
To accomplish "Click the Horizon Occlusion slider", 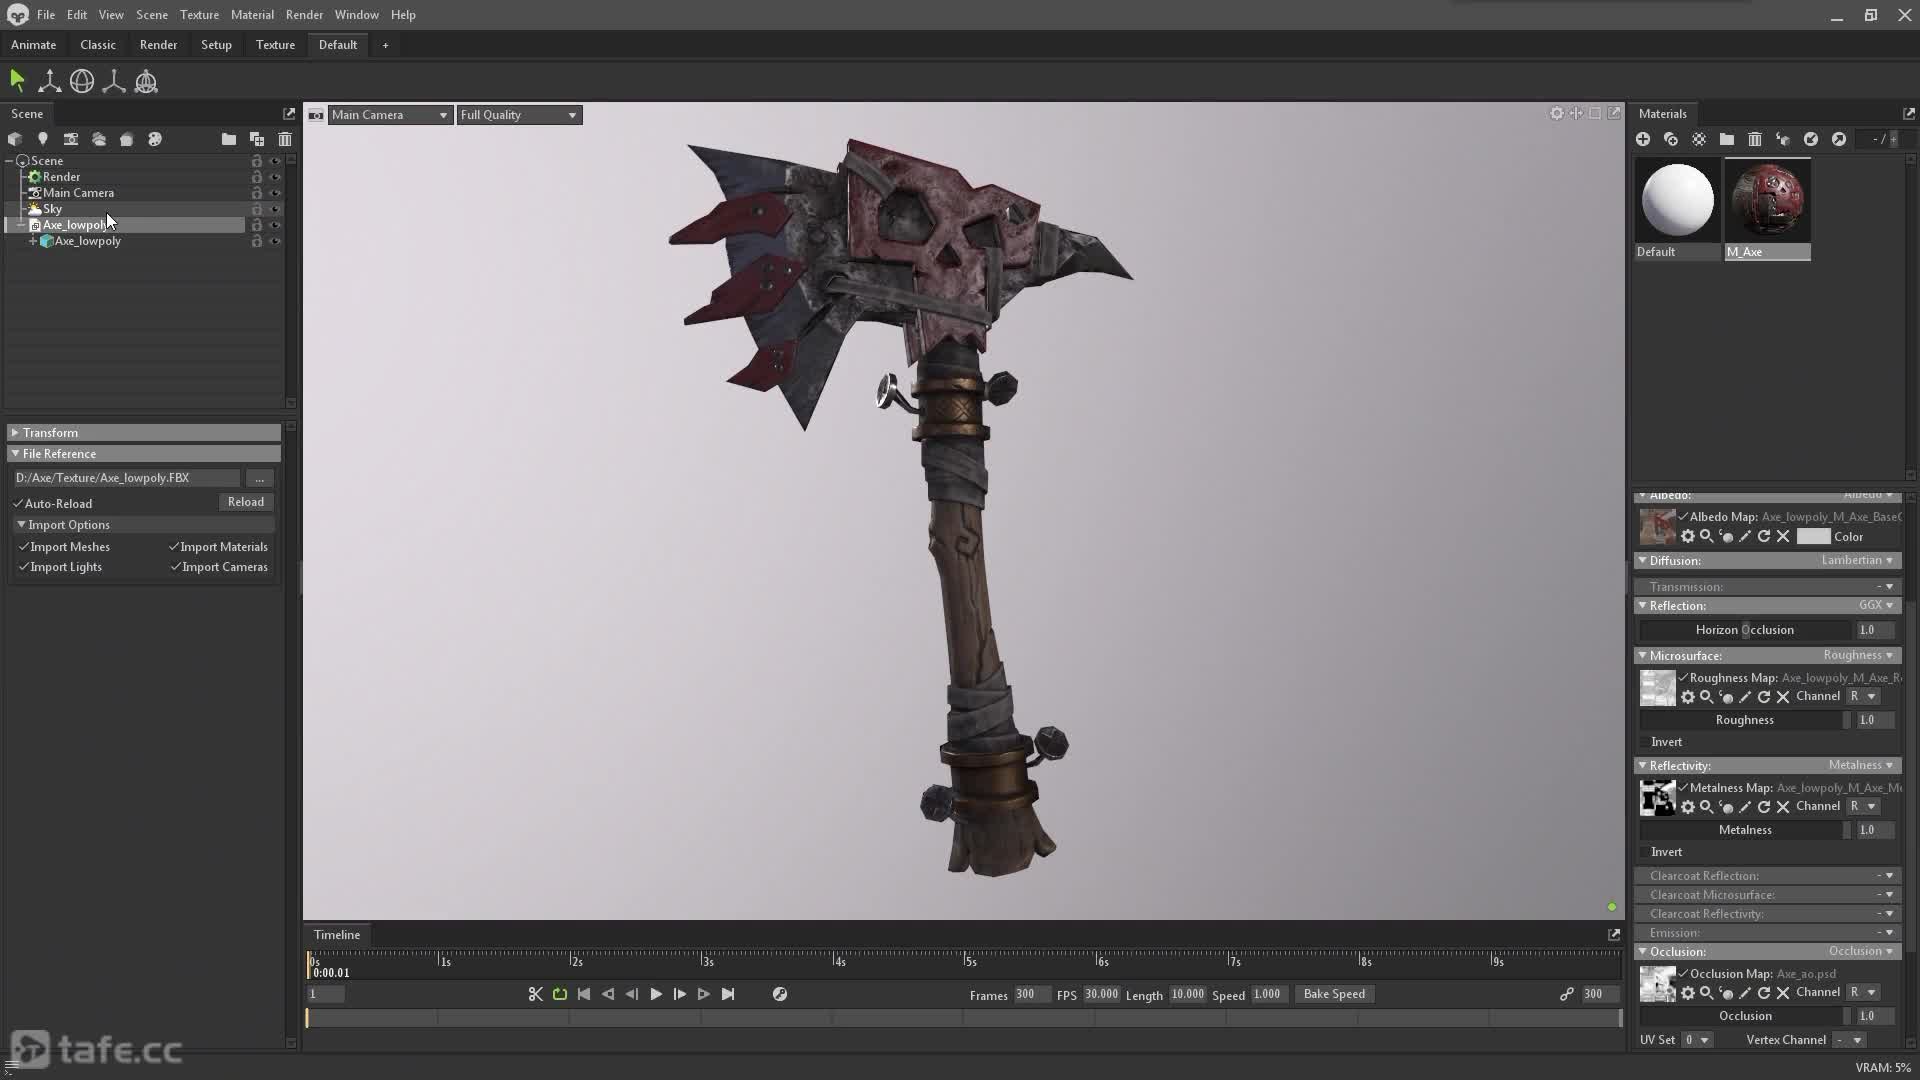I will coord(1745,630).
